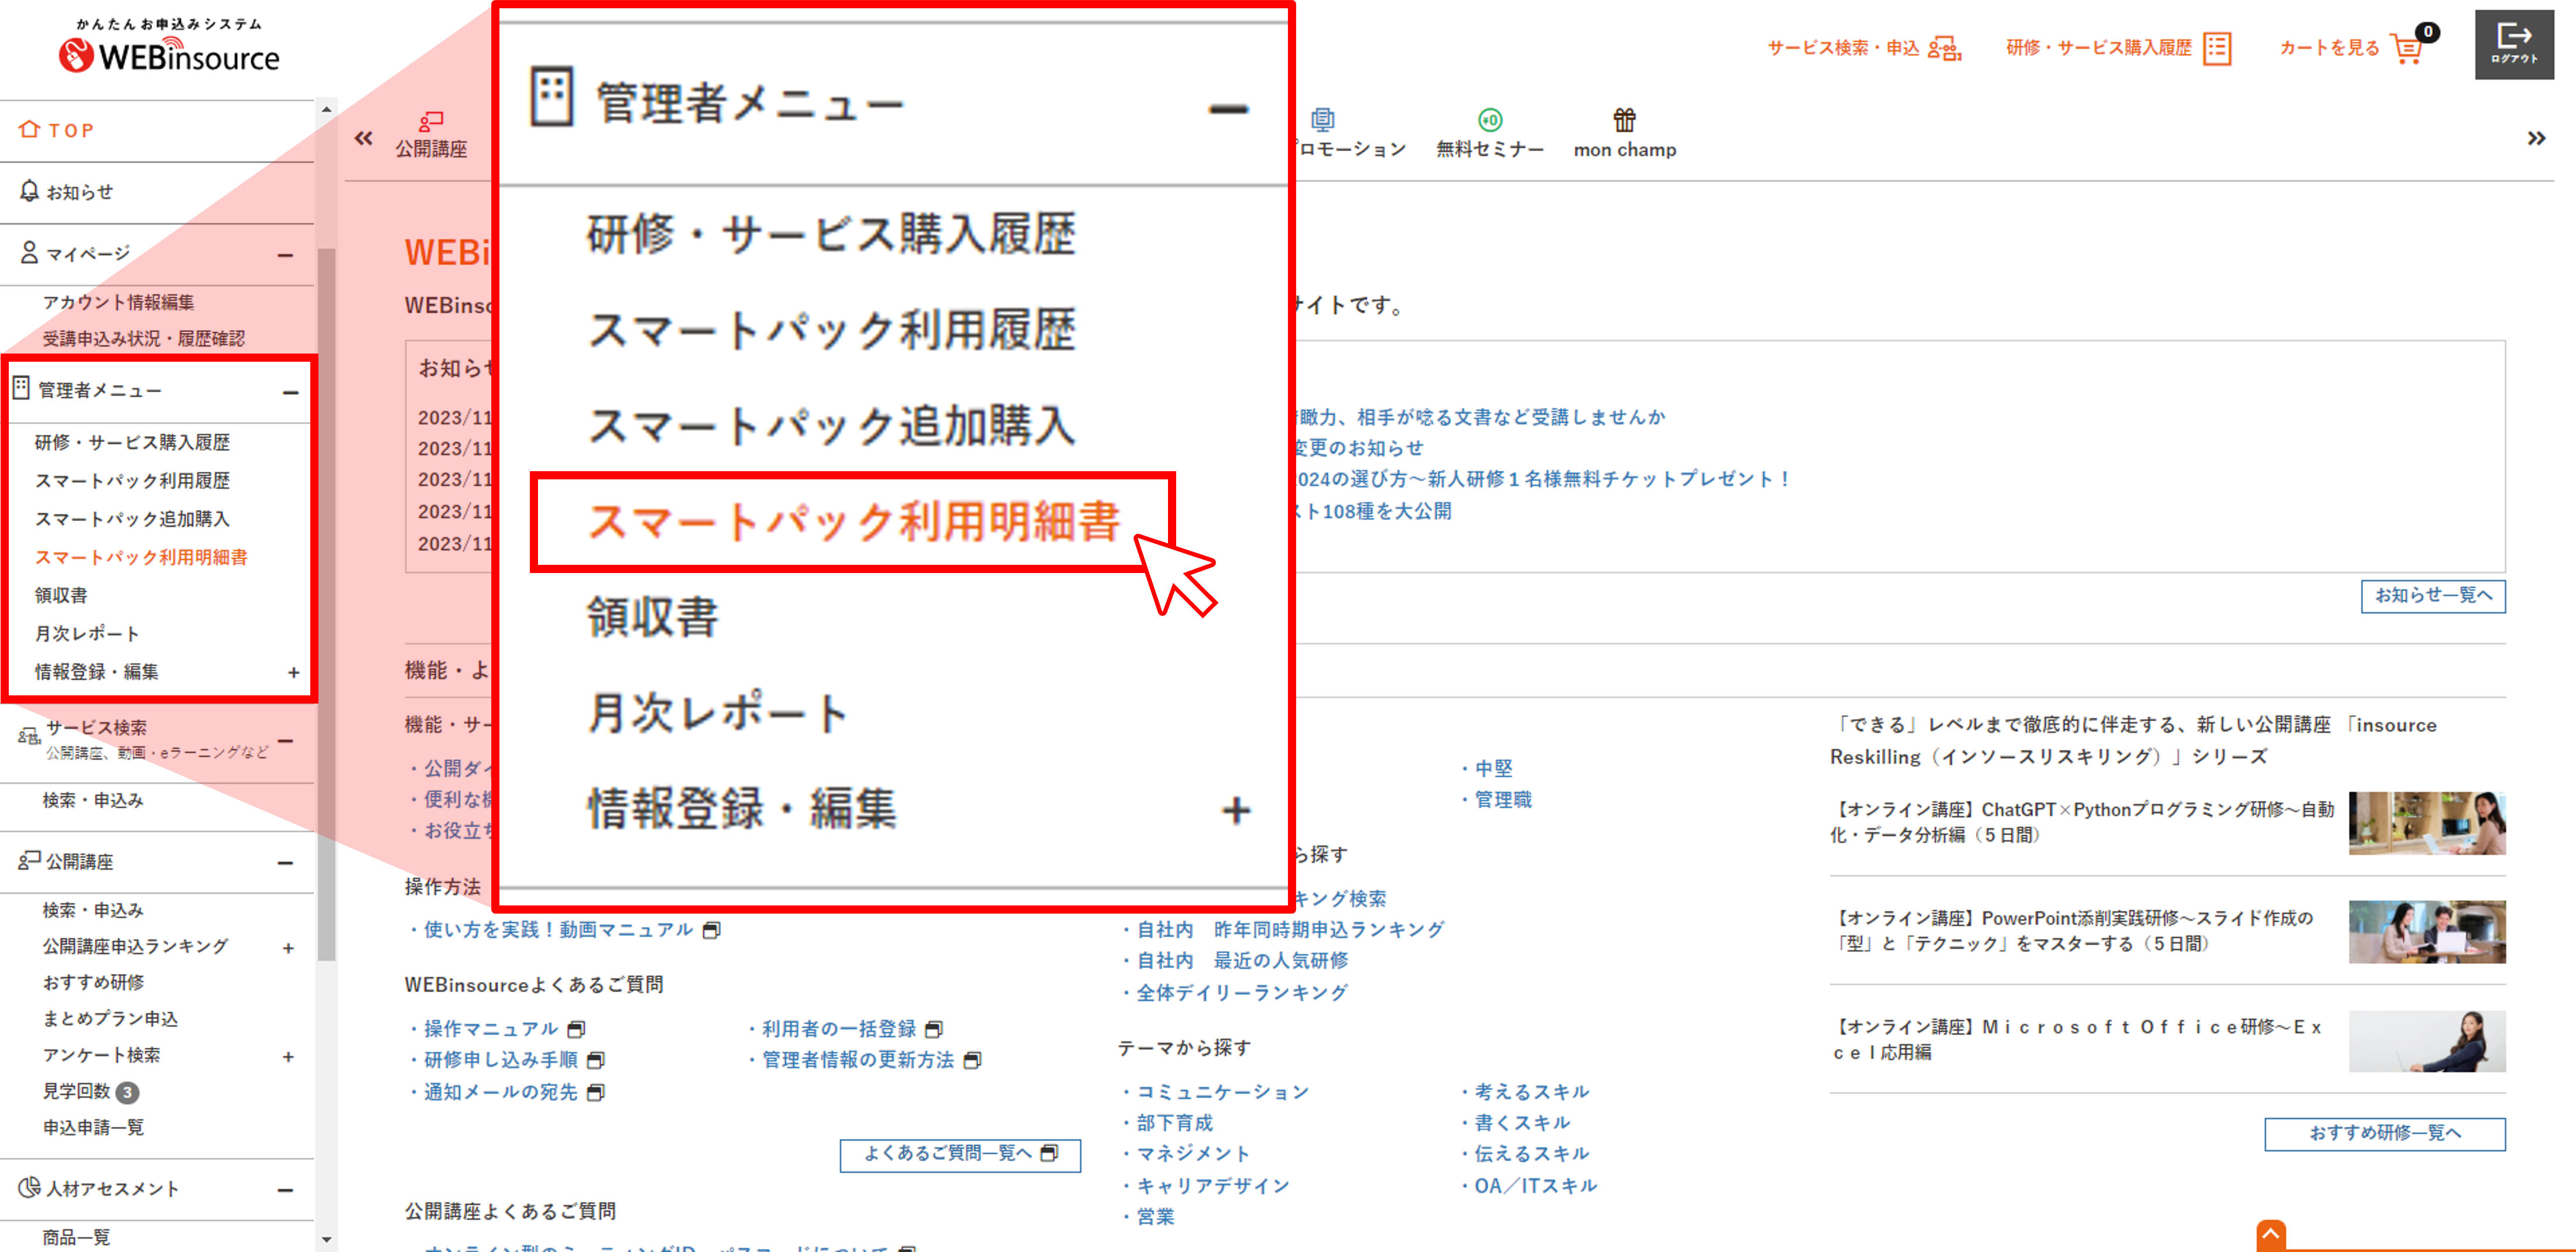Click the 人材アセスメント pie chart icon

click(29, 1188)
